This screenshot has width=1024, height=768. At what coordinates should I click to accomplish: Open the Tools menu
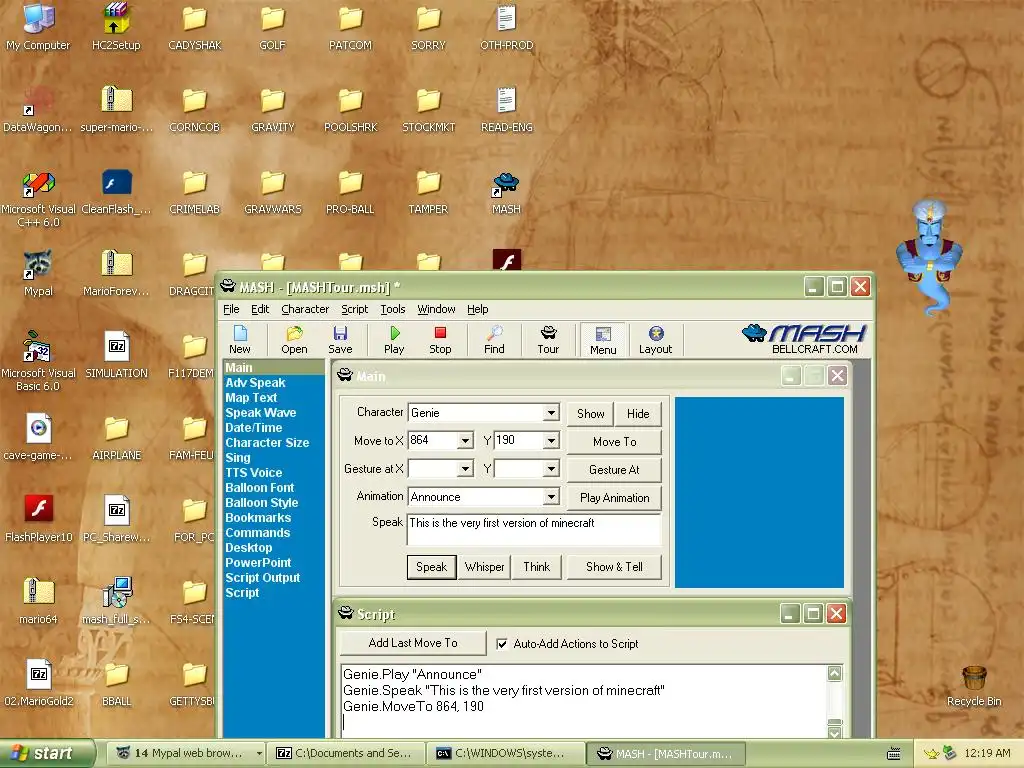[393, 310]
